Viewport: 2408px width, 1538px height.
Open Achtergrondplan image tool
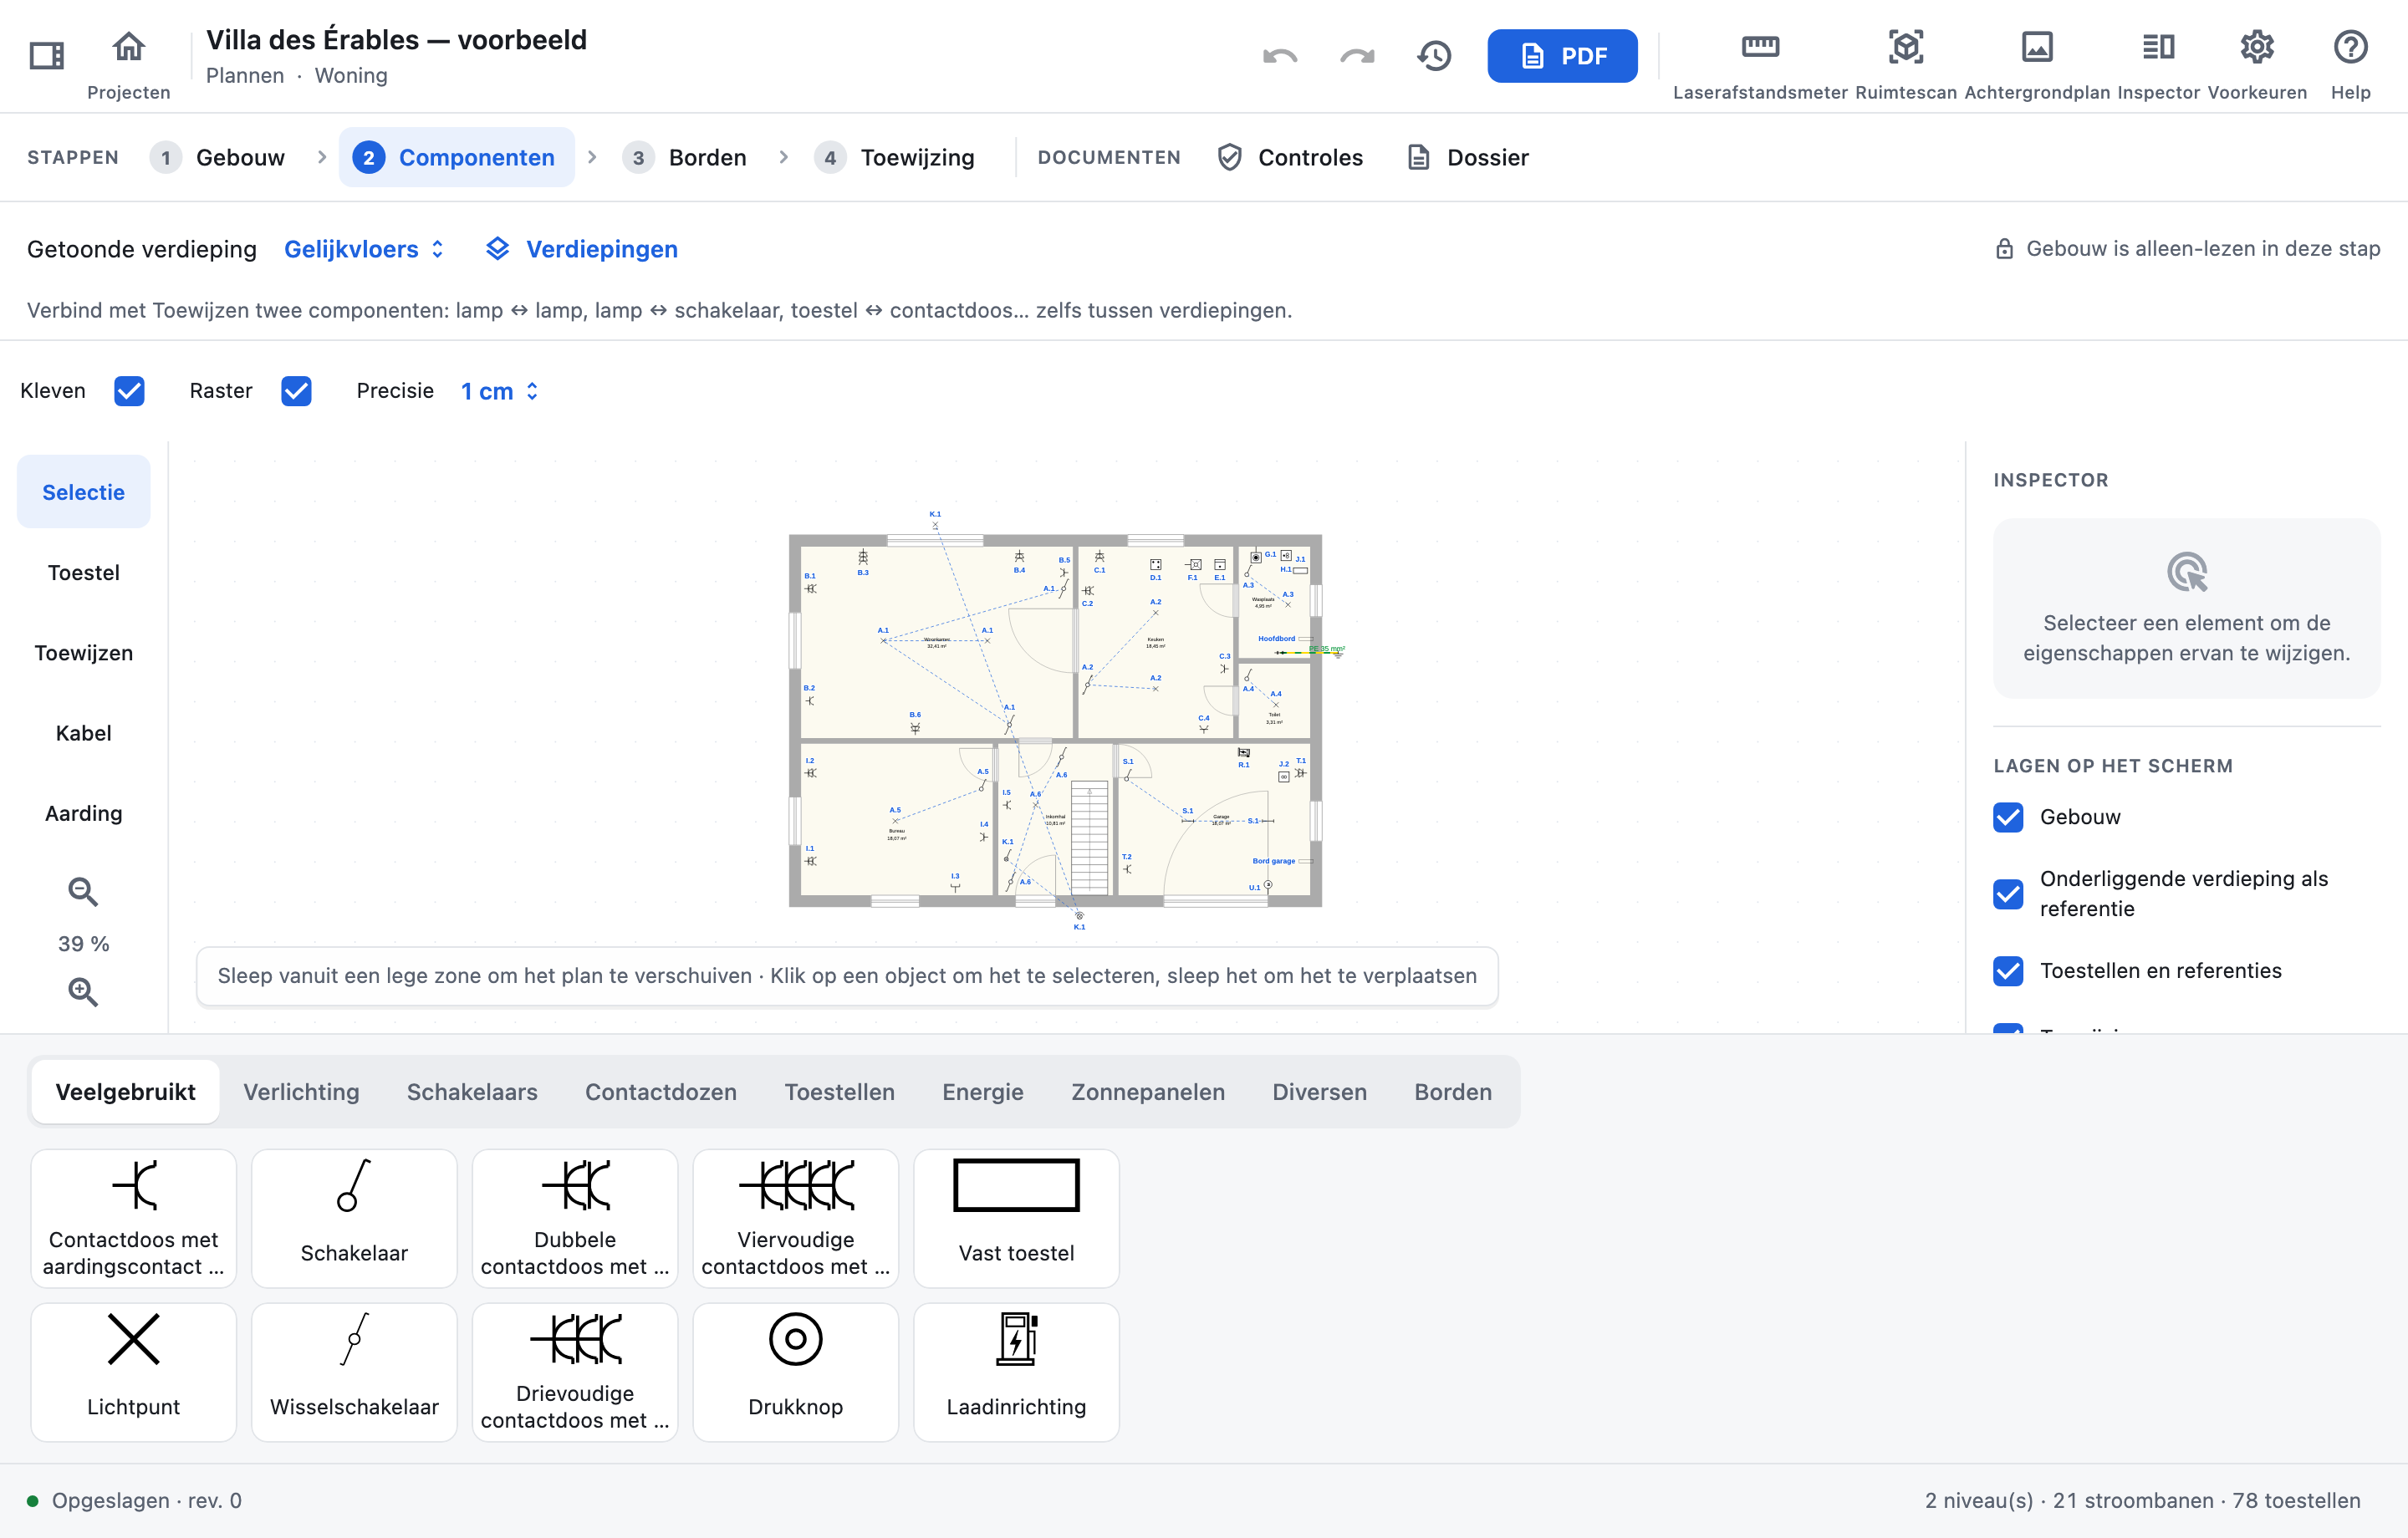(x=2037, y=64)
